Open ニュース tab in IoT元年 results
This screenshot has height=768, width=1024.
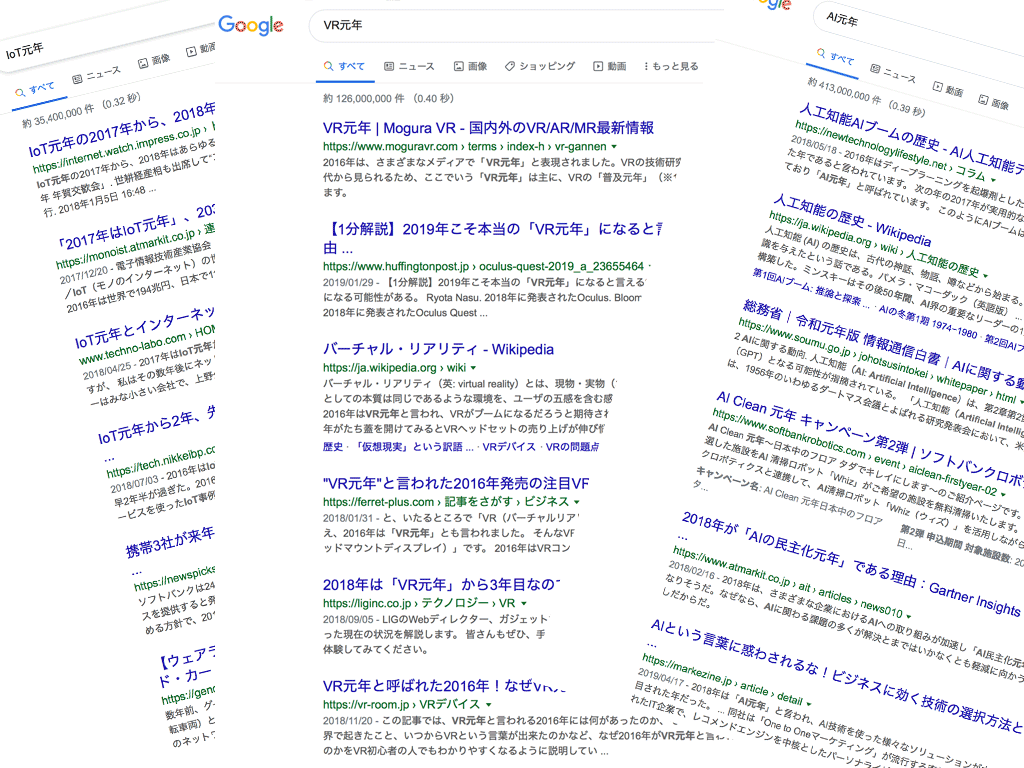point(96,74)
